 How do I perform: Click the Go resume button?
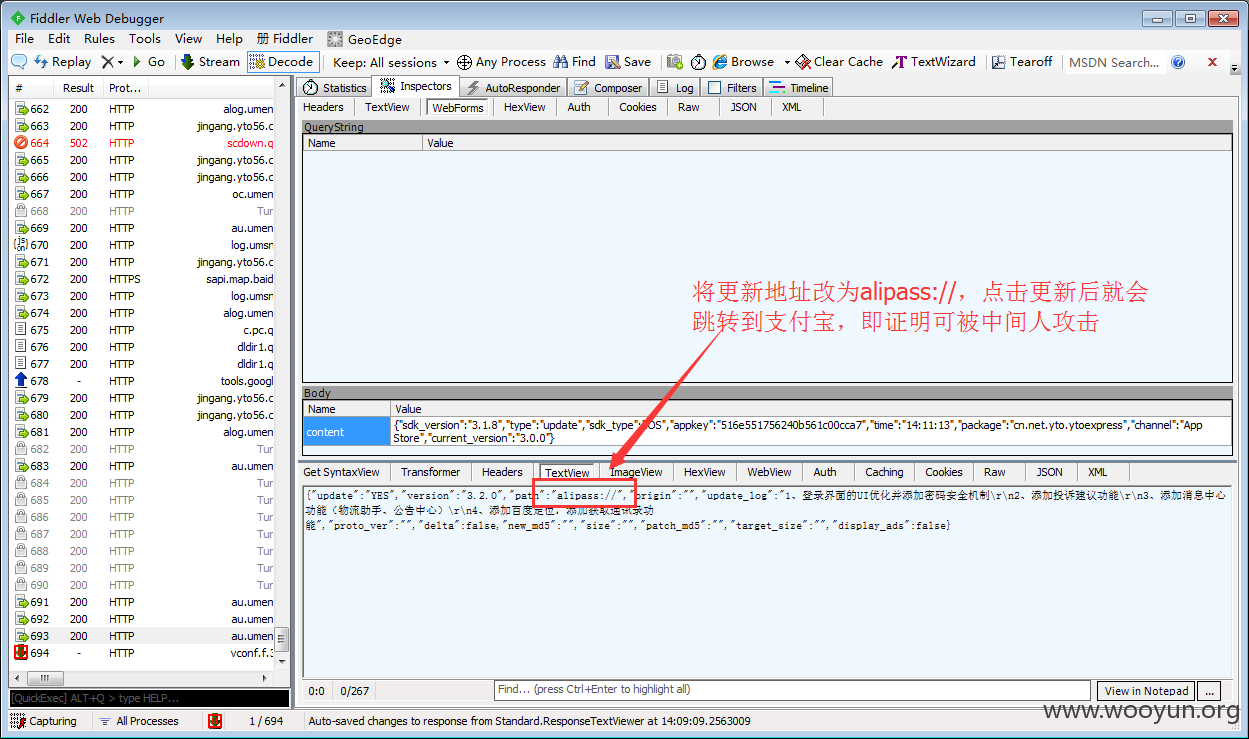tap(149, 62)
